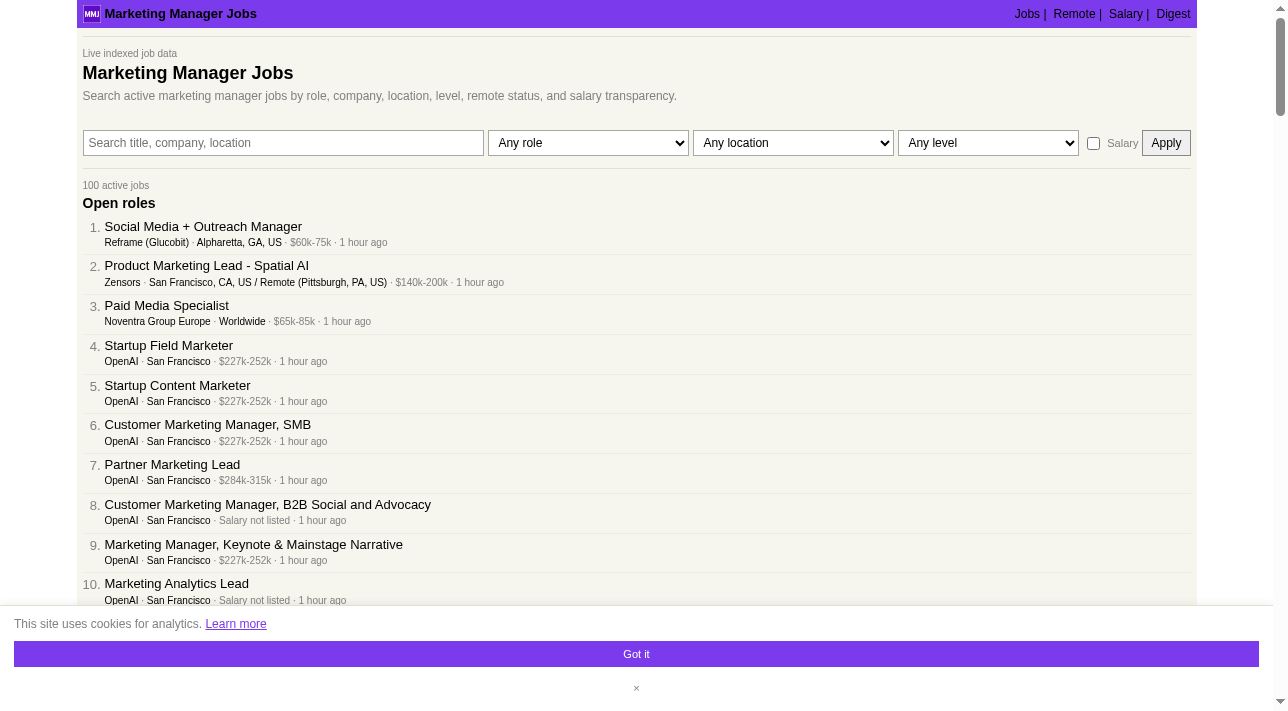Click Alpharetta, GA, US location
Viewport: 1288px width, 711px height.
(x=239, y=243)
